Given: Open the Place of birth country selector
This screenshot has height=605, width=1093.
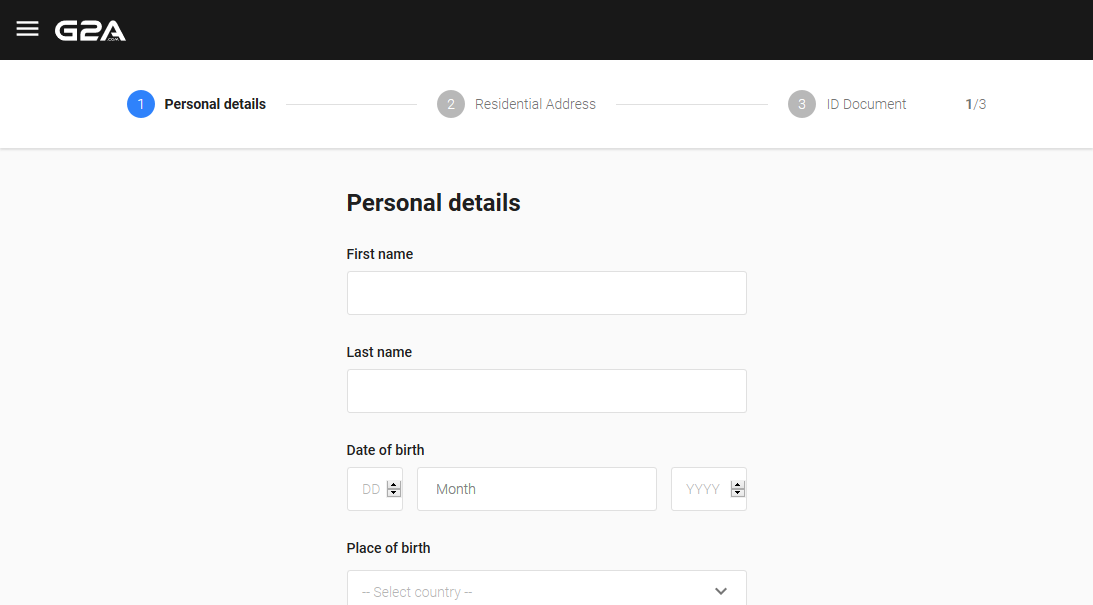Looking at the screenshot, I should [546, 588].
